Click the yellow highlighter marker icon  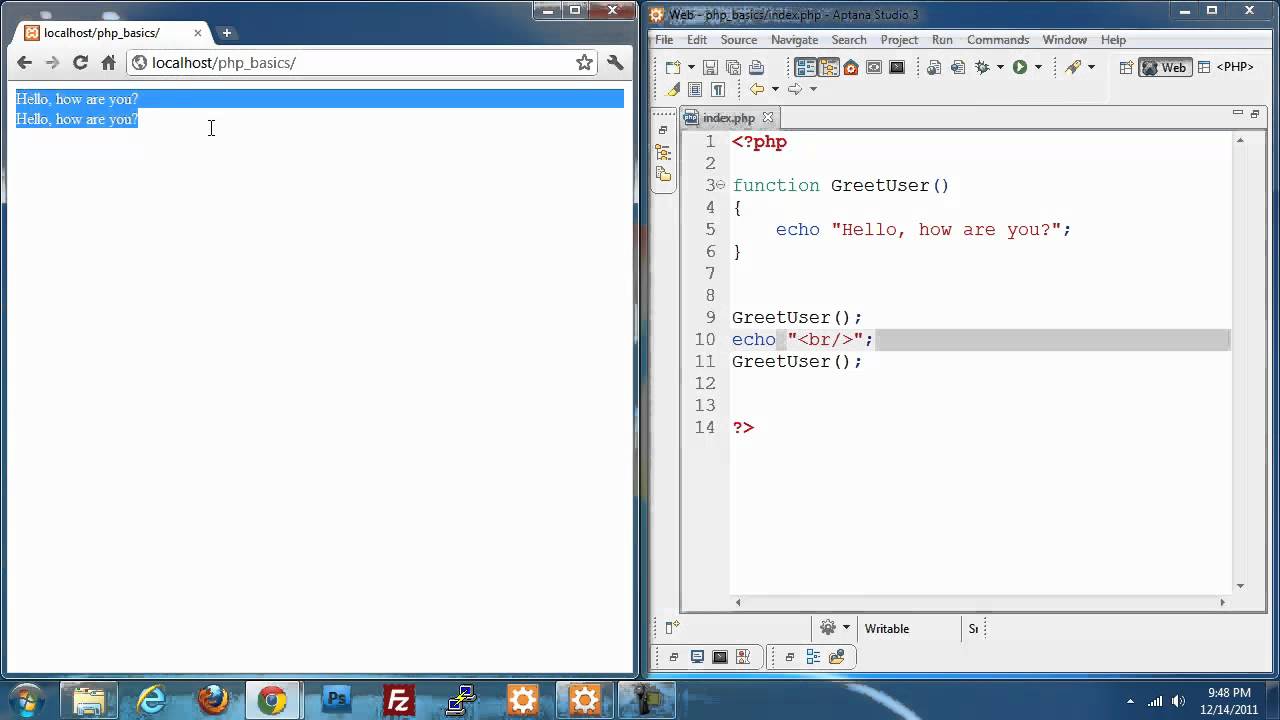tap(672, 90)
